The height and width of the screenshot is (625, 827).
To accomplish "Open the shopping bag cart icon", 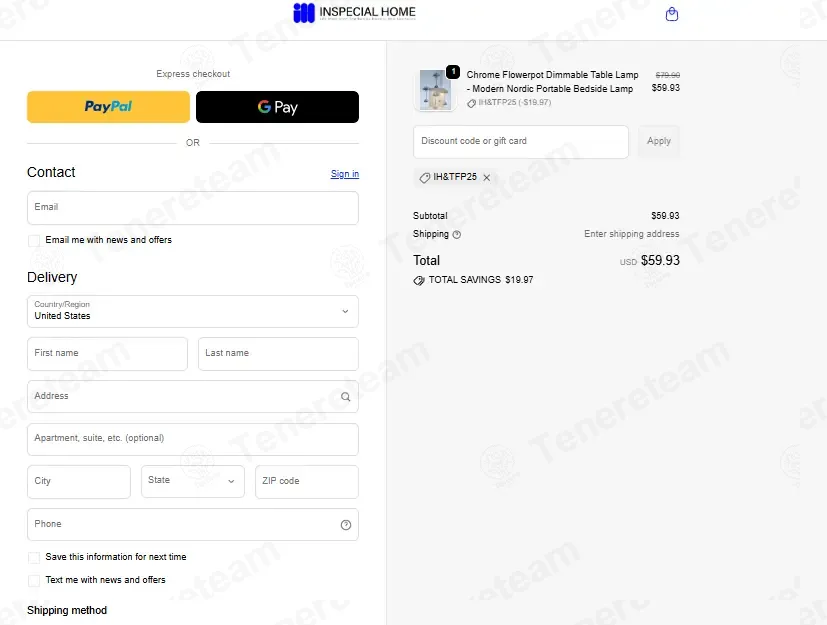I will tap(671, 14).
